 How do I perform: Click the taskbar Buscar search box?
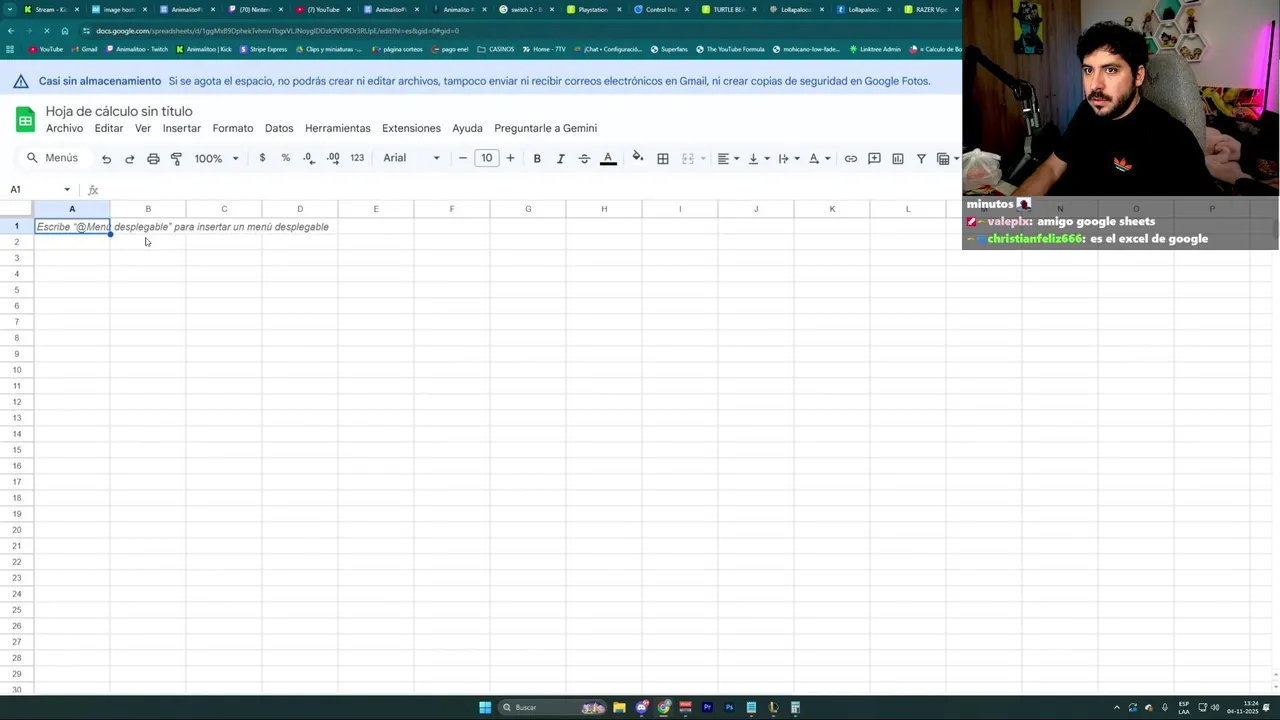tap(553, 707)
